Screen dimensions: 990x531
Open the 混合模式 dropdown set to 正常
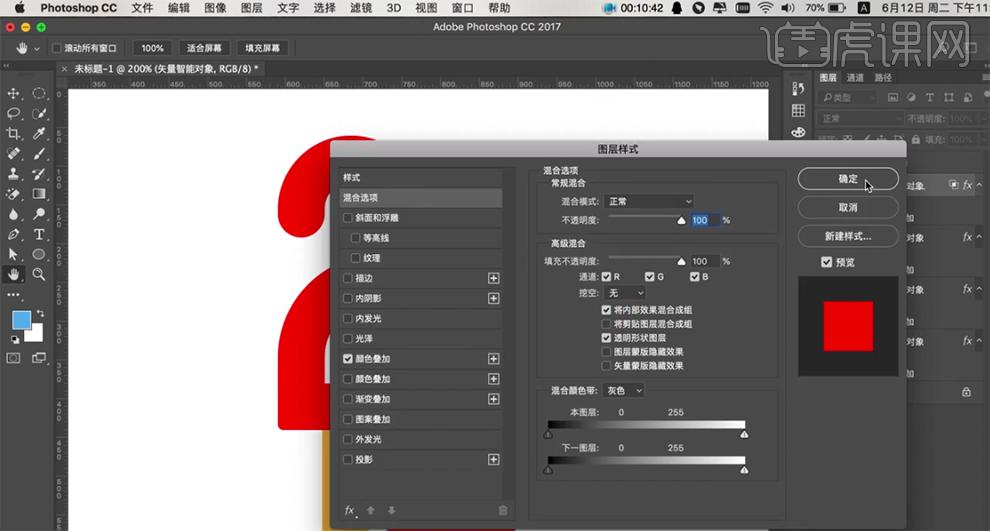(x=648, y=201)
